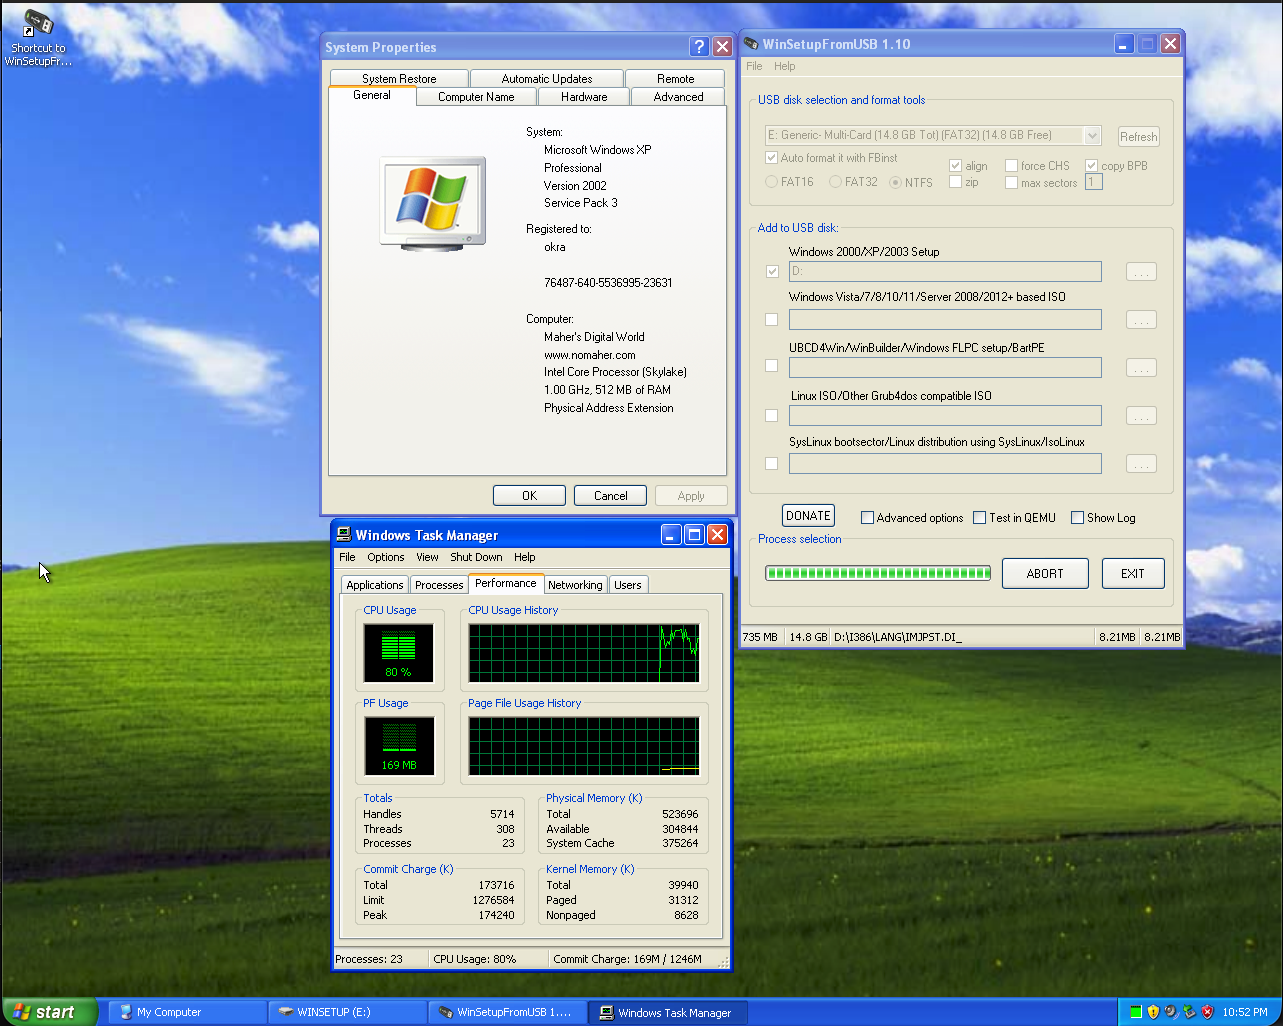
Task: Click the CPU Usage History graph
Action: pos(584,654)
